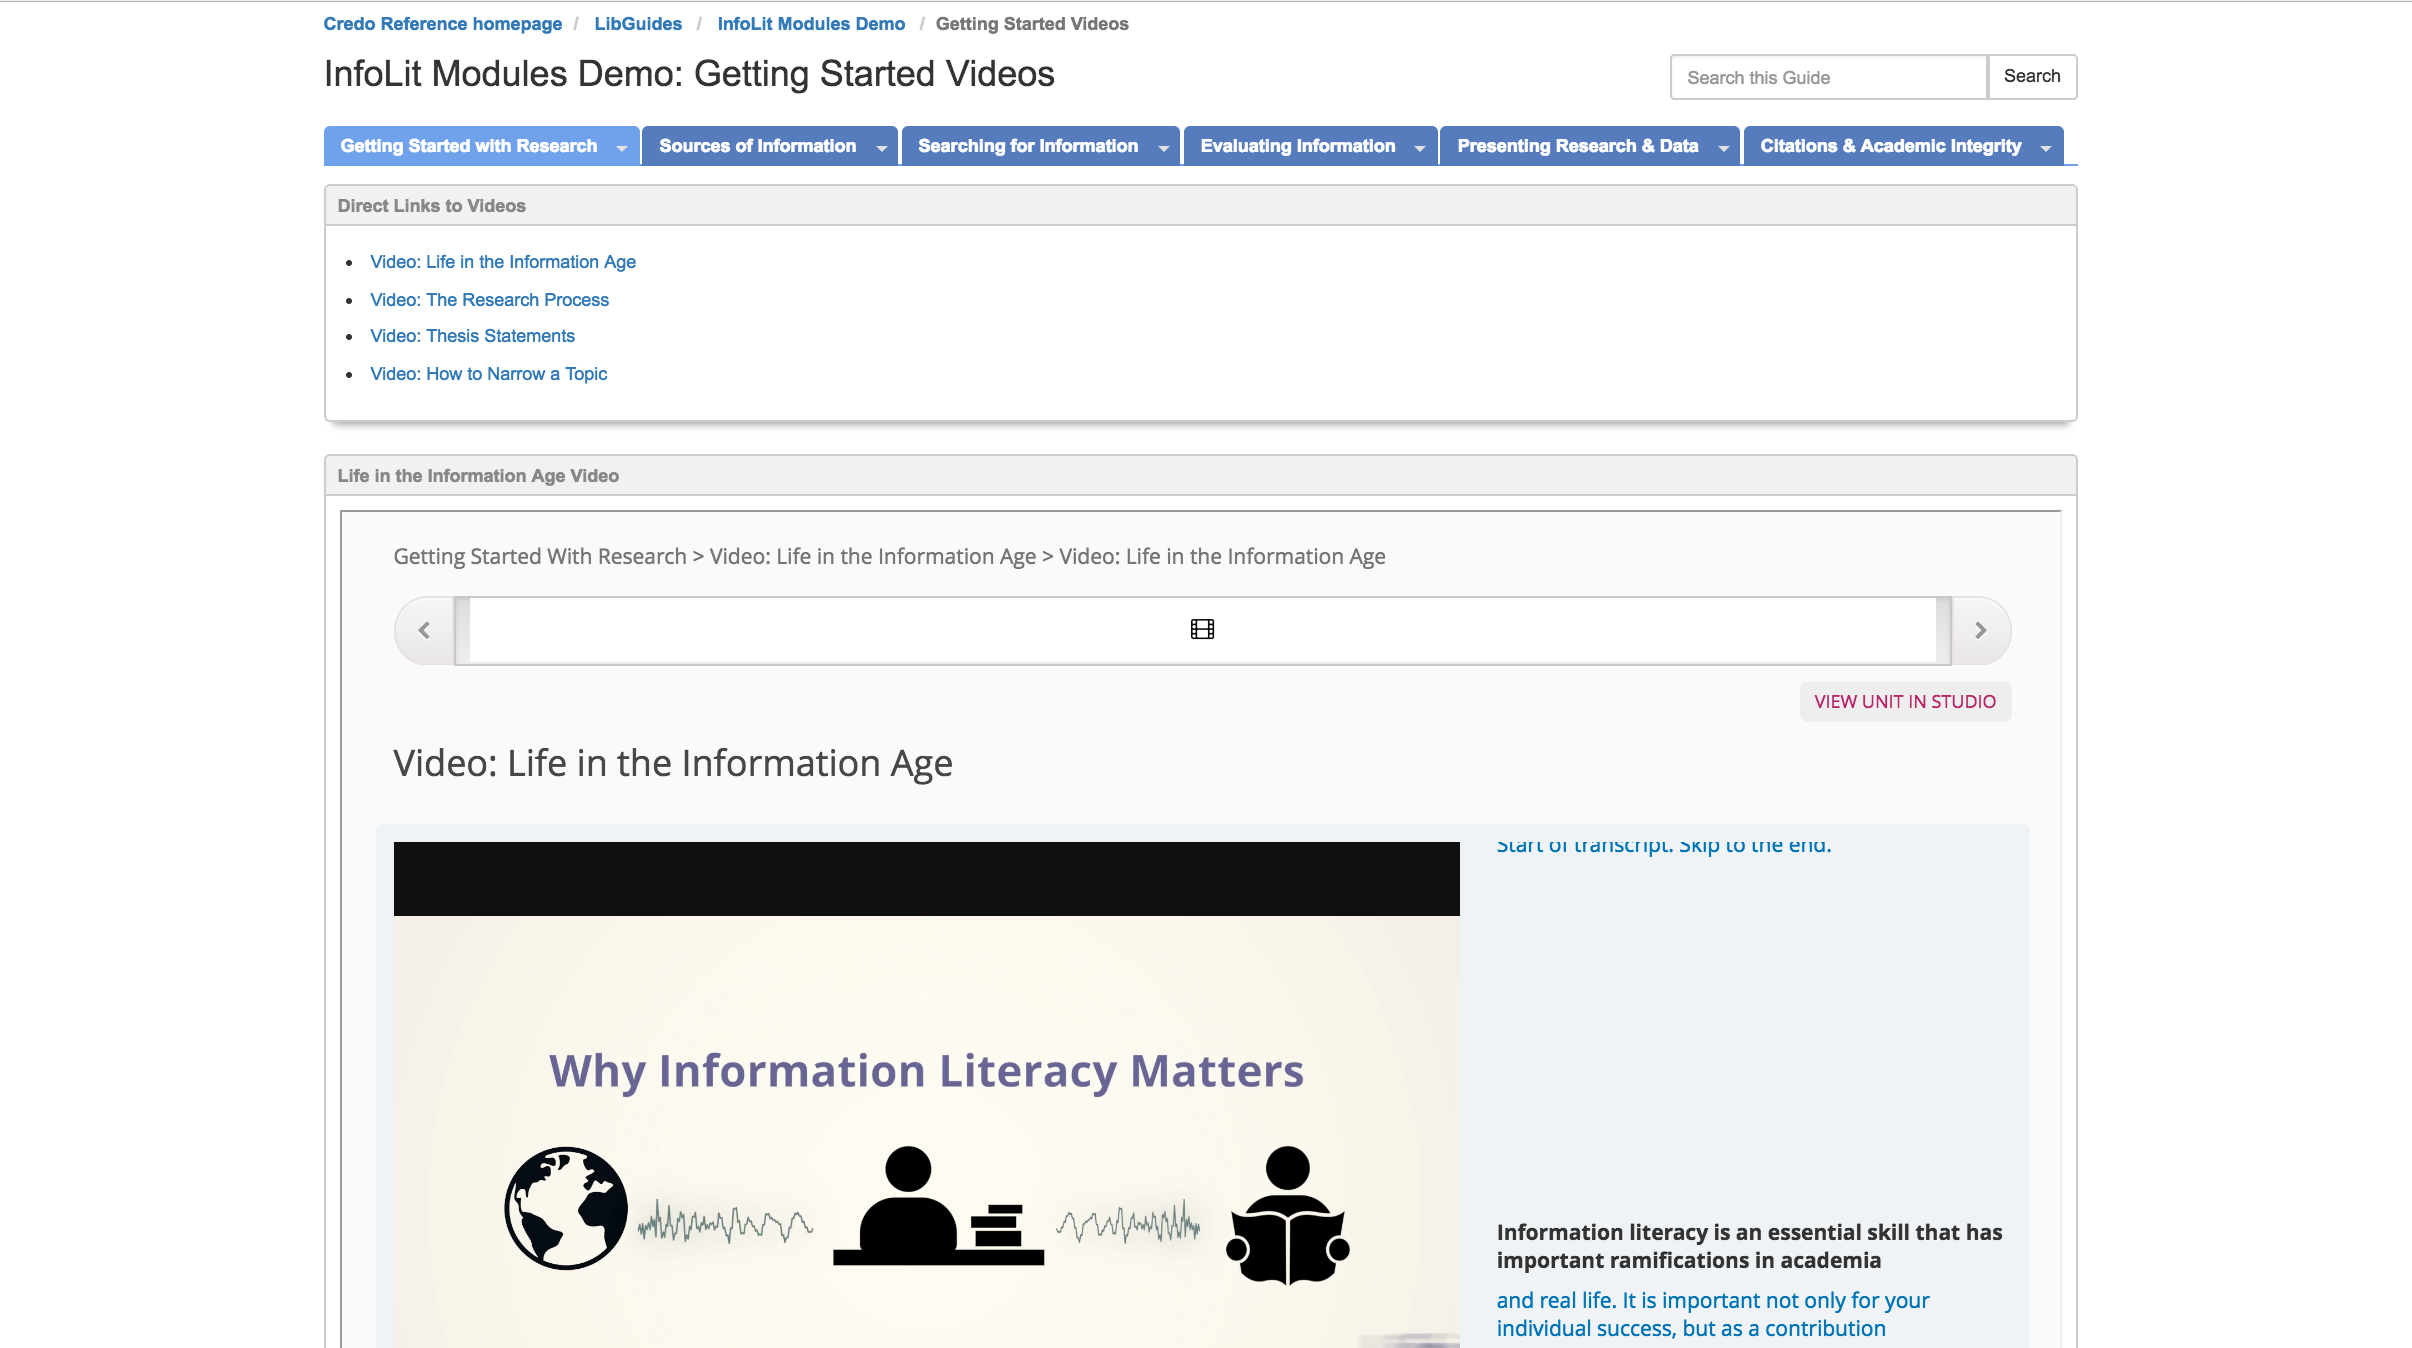Image resolution: width=2412 pixels, height=1348 pixels.
Task: Expand Presenting Research & Data dropdown arrow
Action: [x=1723, y=147]
